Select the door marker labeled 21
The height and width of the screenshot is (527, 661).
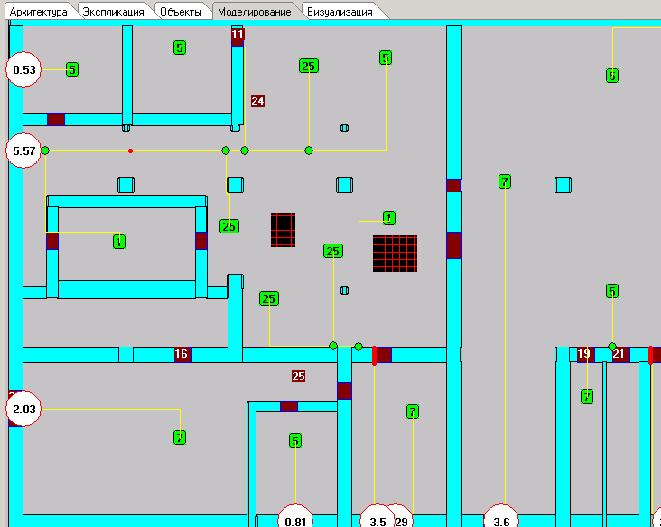pyautogui.click(x=618, y=354)
